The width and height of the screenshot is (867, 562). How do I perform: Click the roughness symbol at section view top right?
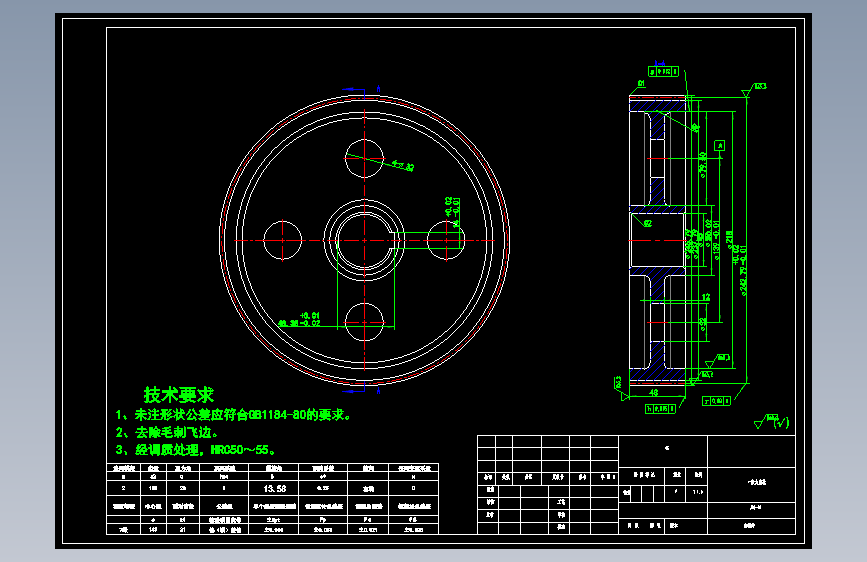tap(754, 88)
